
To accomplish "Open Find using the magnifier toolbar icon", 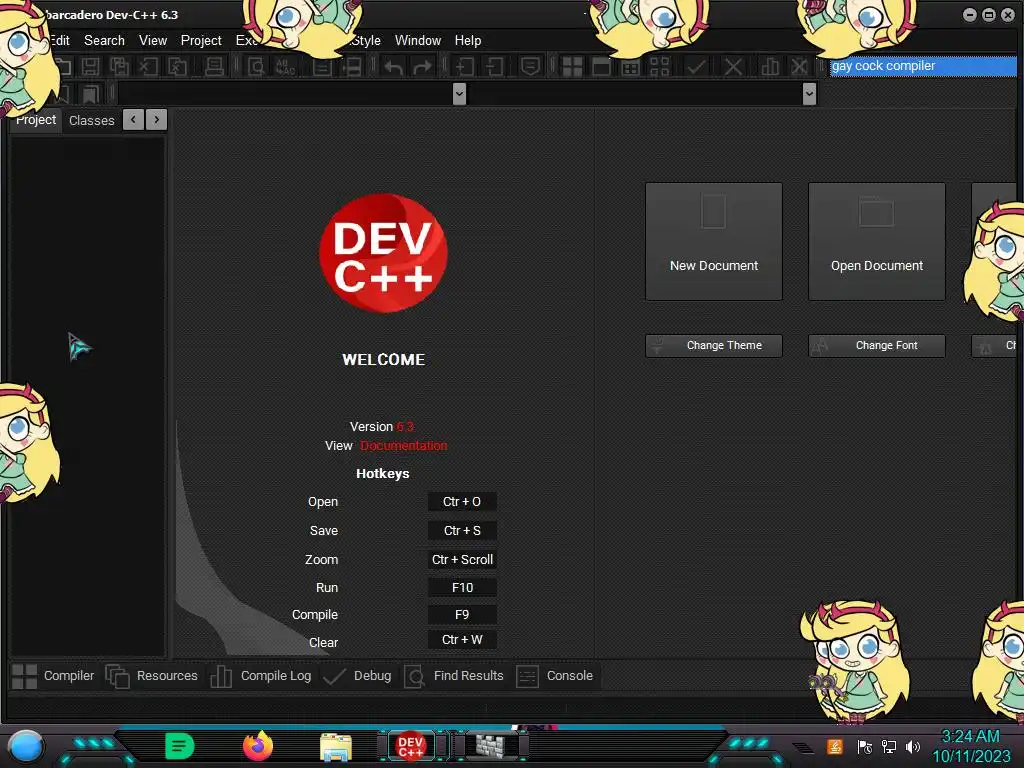I will pyautogui.click(x=256, y=67).
